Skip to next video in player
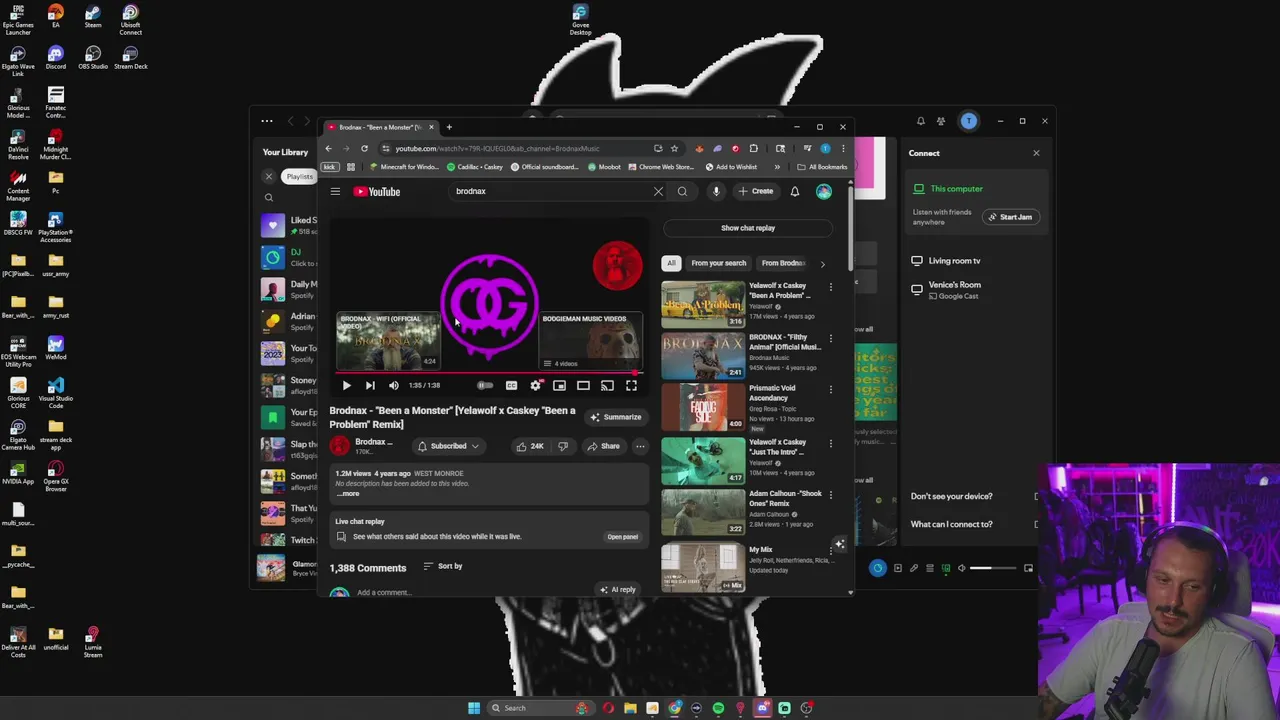 pyautogui.click(x=370, y=385)
